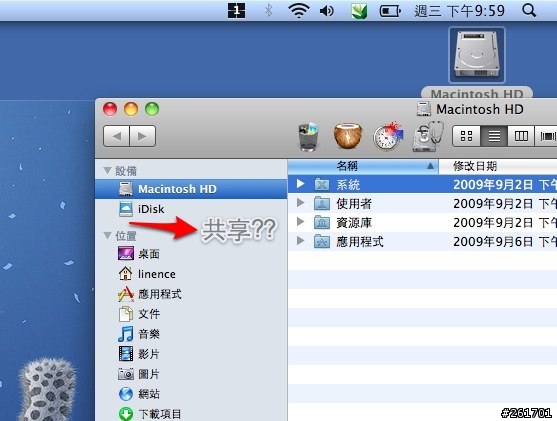Open the trash app toolbar icon
The width and height of the screenshot is (557, 421).
308,136
